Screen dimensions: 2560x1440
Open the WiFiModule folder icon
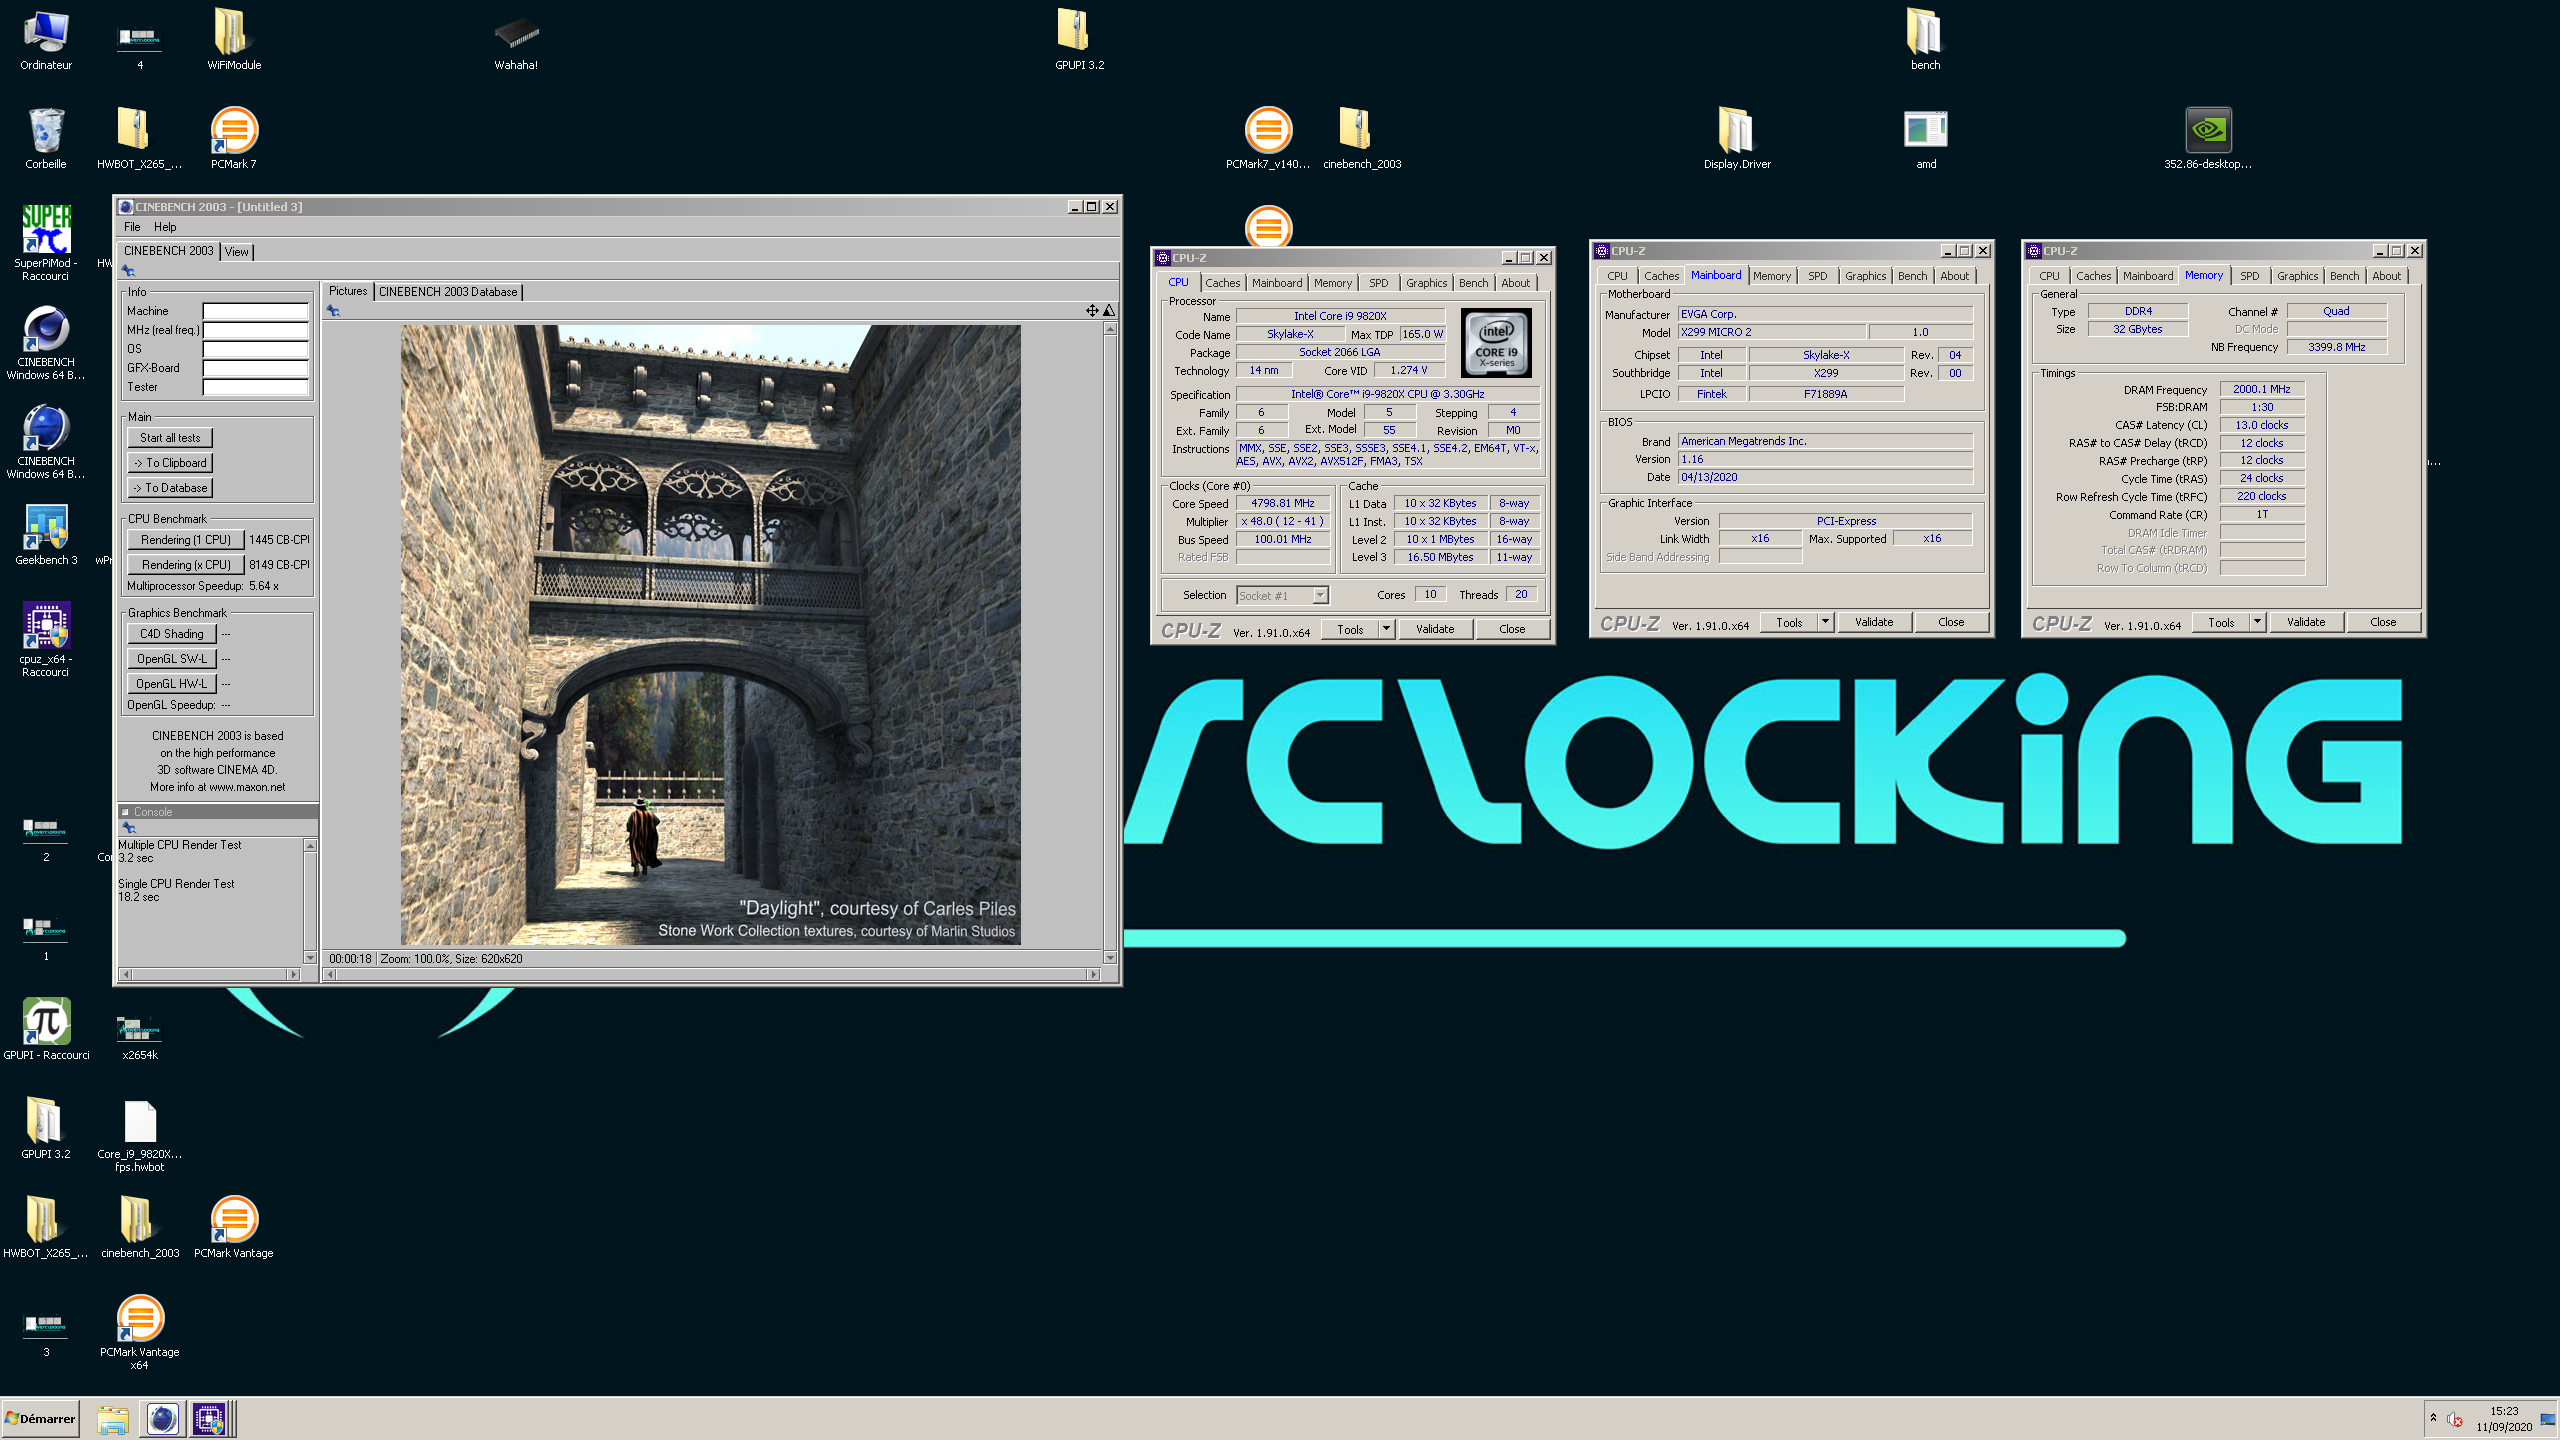pos(234,41)
